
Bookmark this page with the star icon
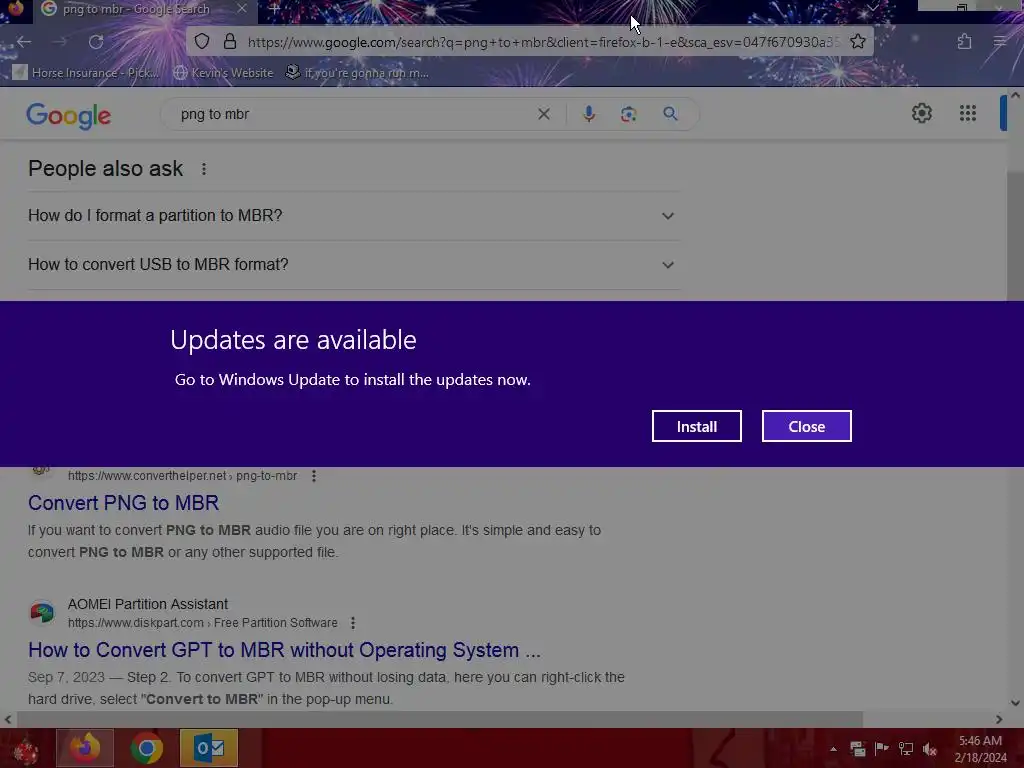[x=857, y=42]
